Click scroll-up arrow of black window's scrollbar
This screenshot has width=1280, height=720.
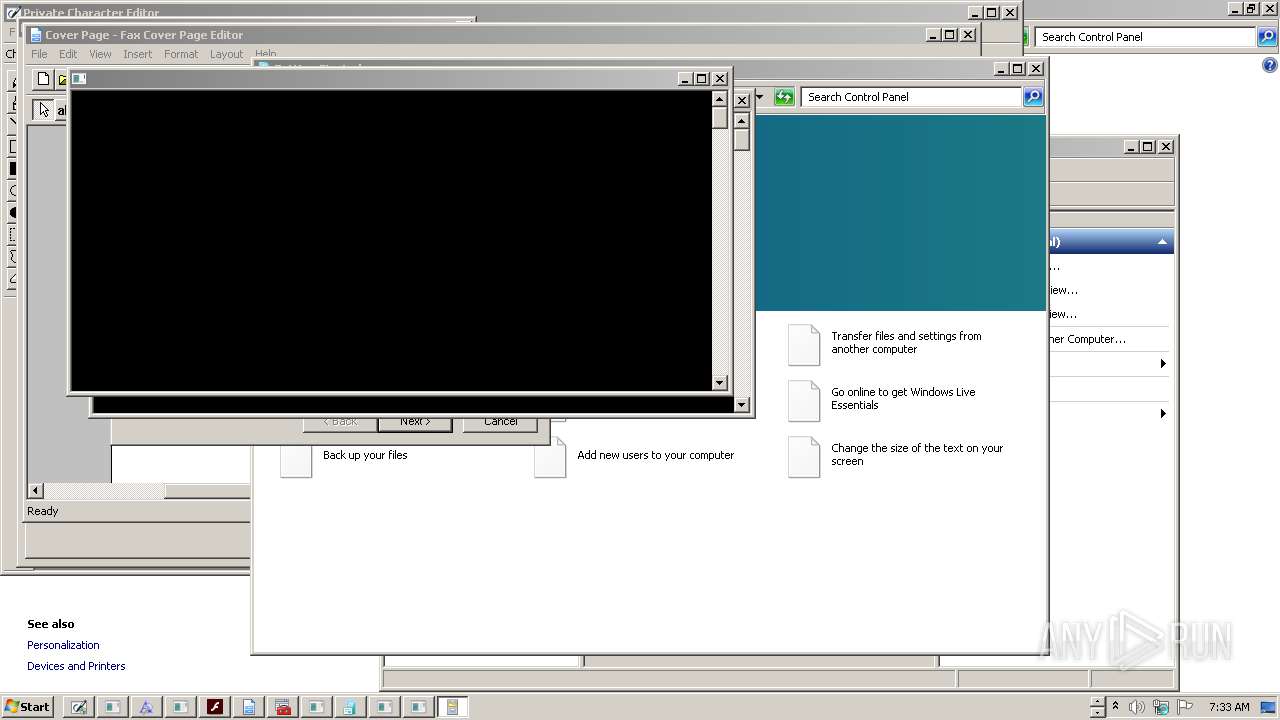[719, 99]
